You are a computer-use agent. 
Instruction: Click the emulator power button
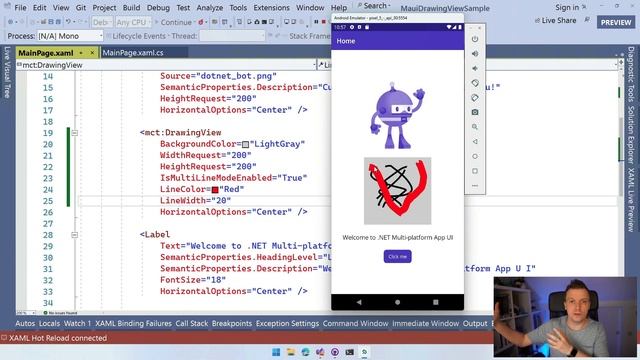click(475, 39)
